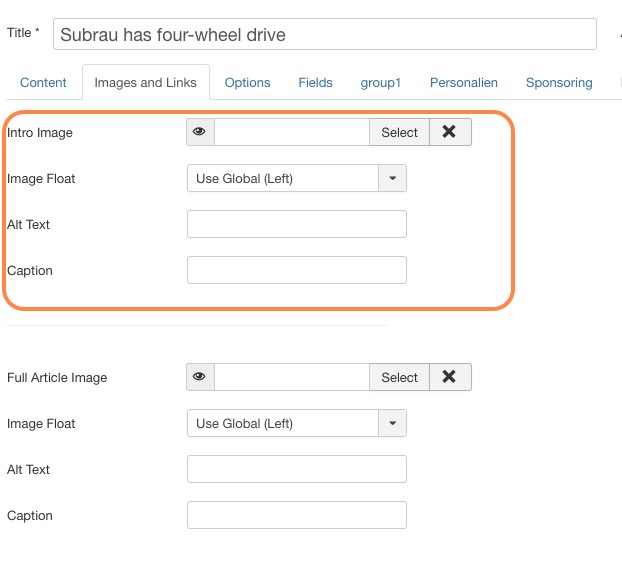The image size is (622, 583).
Task: Open the Sponsoring tab
Action: point(559,82)
